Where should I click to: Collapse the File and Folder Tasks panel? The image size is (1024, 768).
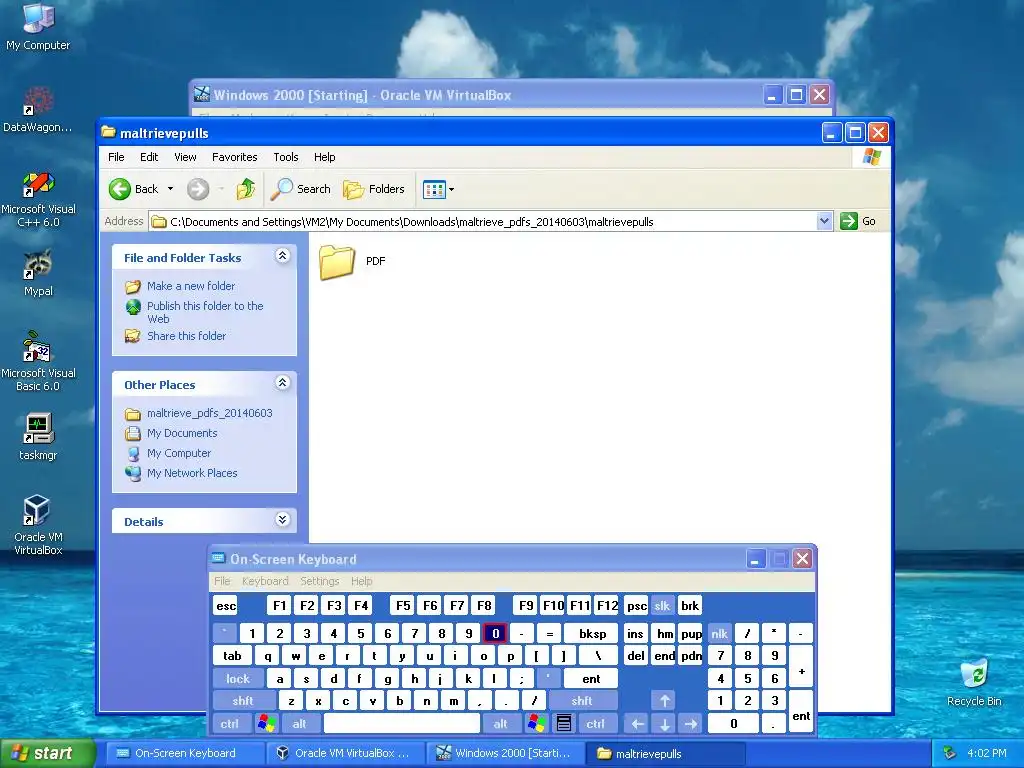282,256
